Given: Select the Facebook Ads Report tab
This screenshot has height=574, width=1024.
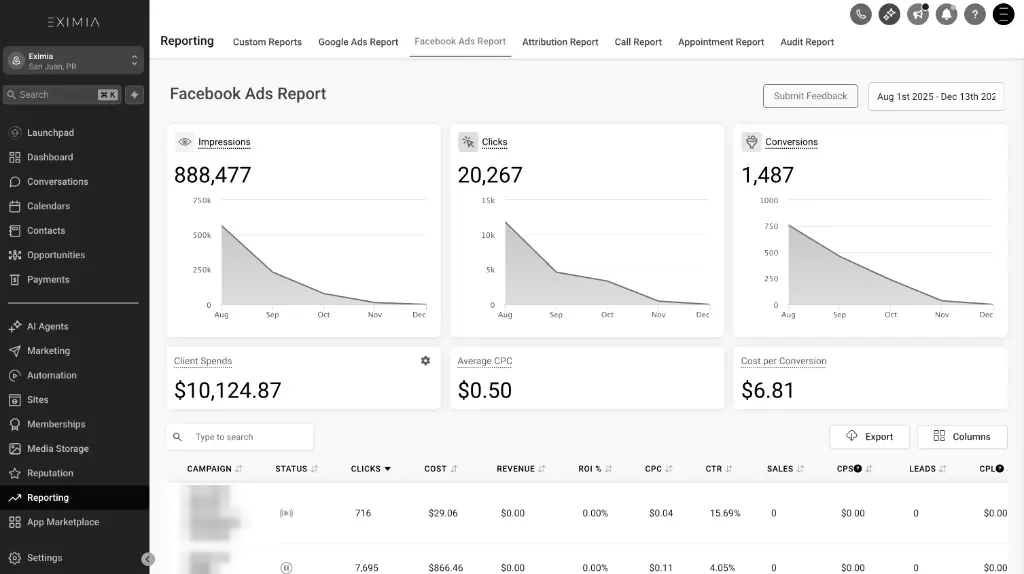Looking at the screenshot, I should pos(460,41).
